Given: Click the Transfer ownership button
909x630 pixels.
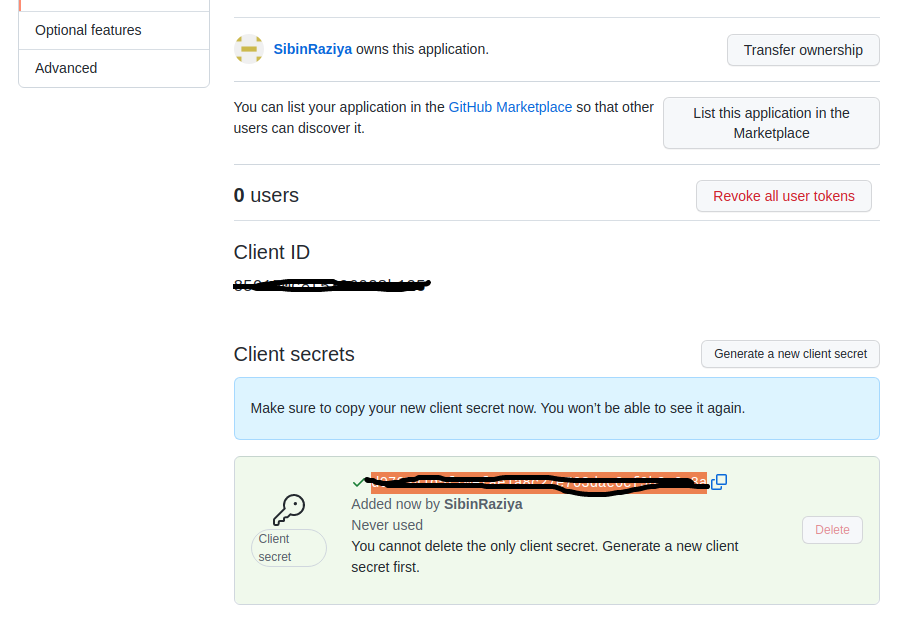Looking at the screenshot, I should coord(803,49).
